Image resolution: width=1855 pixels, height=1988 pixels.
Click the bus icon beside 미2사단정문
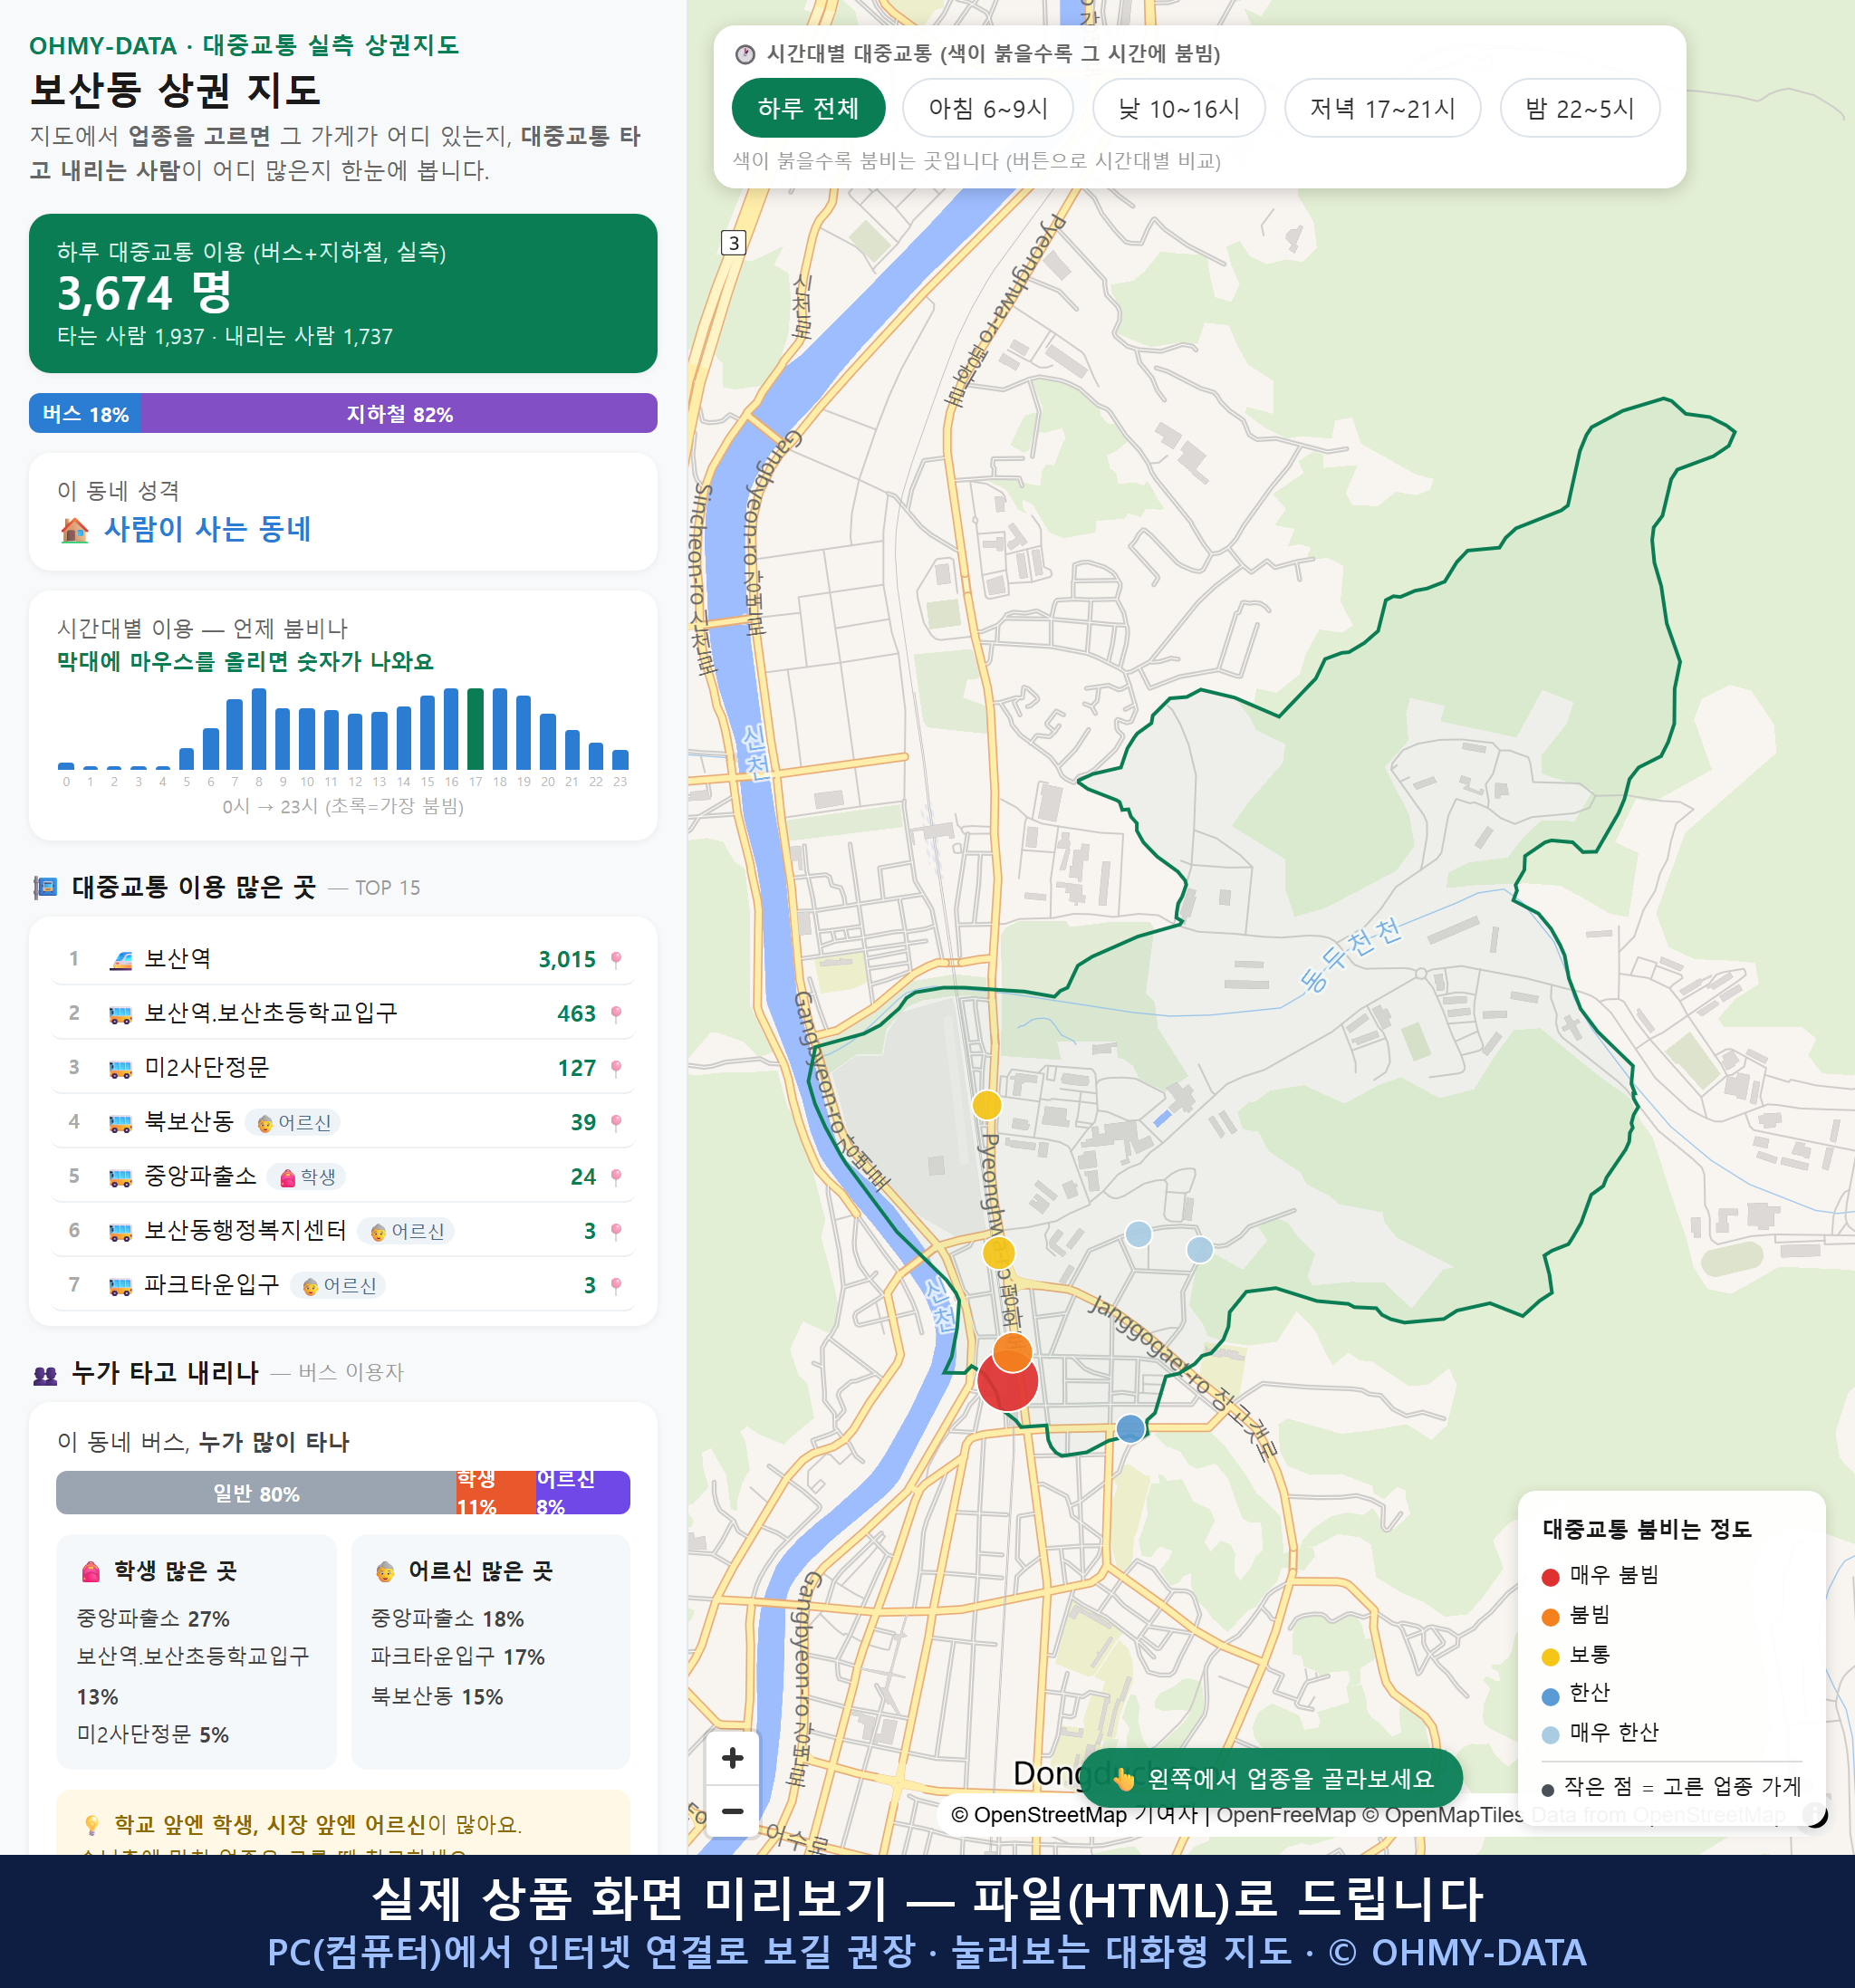coord(121,1068)
